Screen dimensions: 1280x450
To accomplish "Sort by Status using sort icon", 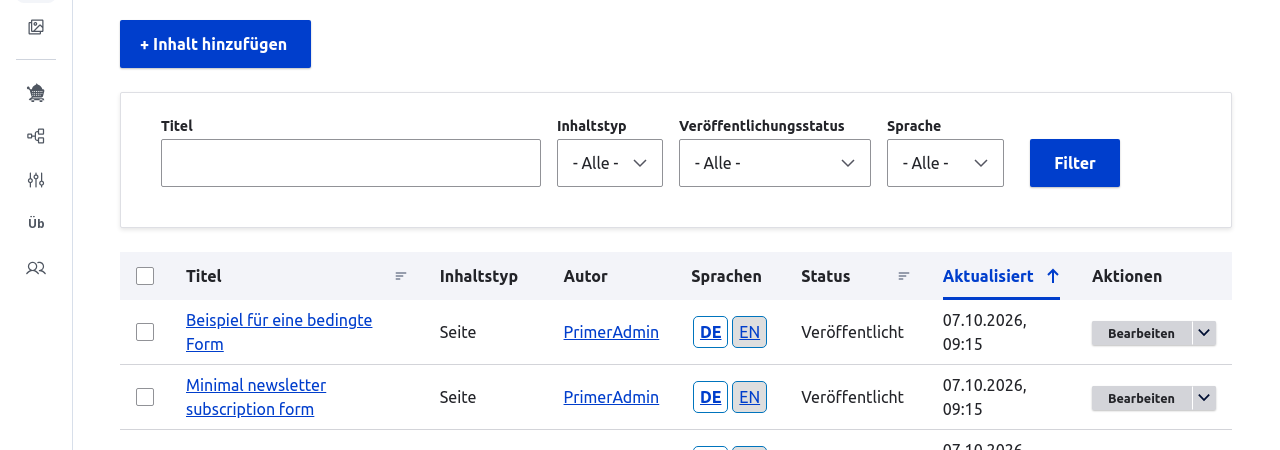I will pyautogui.click(x=904, y=276).
